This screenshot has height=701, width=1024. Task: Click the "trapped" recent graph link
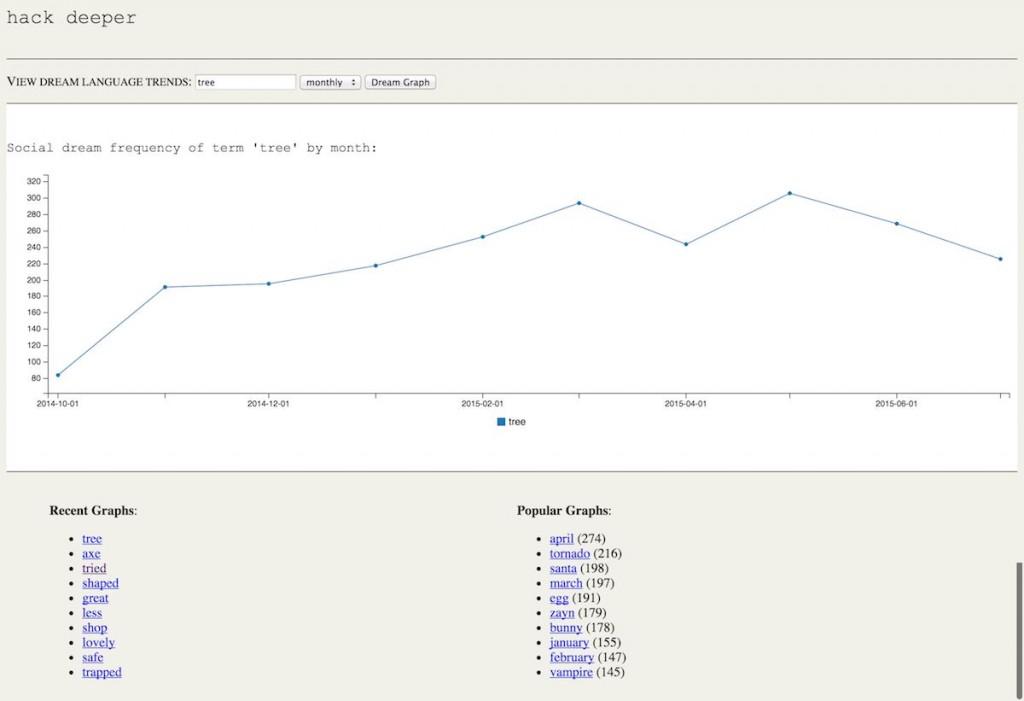click(x=101, y=672)
